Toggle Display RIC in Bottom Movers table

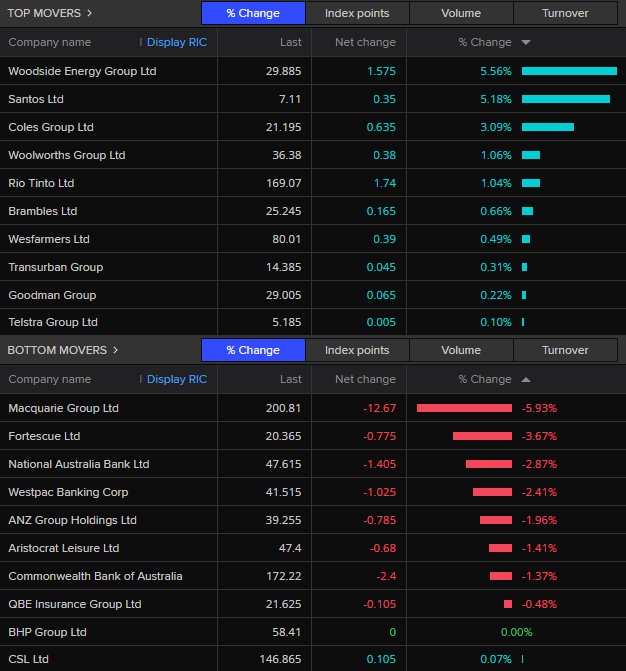coord(176,380)
